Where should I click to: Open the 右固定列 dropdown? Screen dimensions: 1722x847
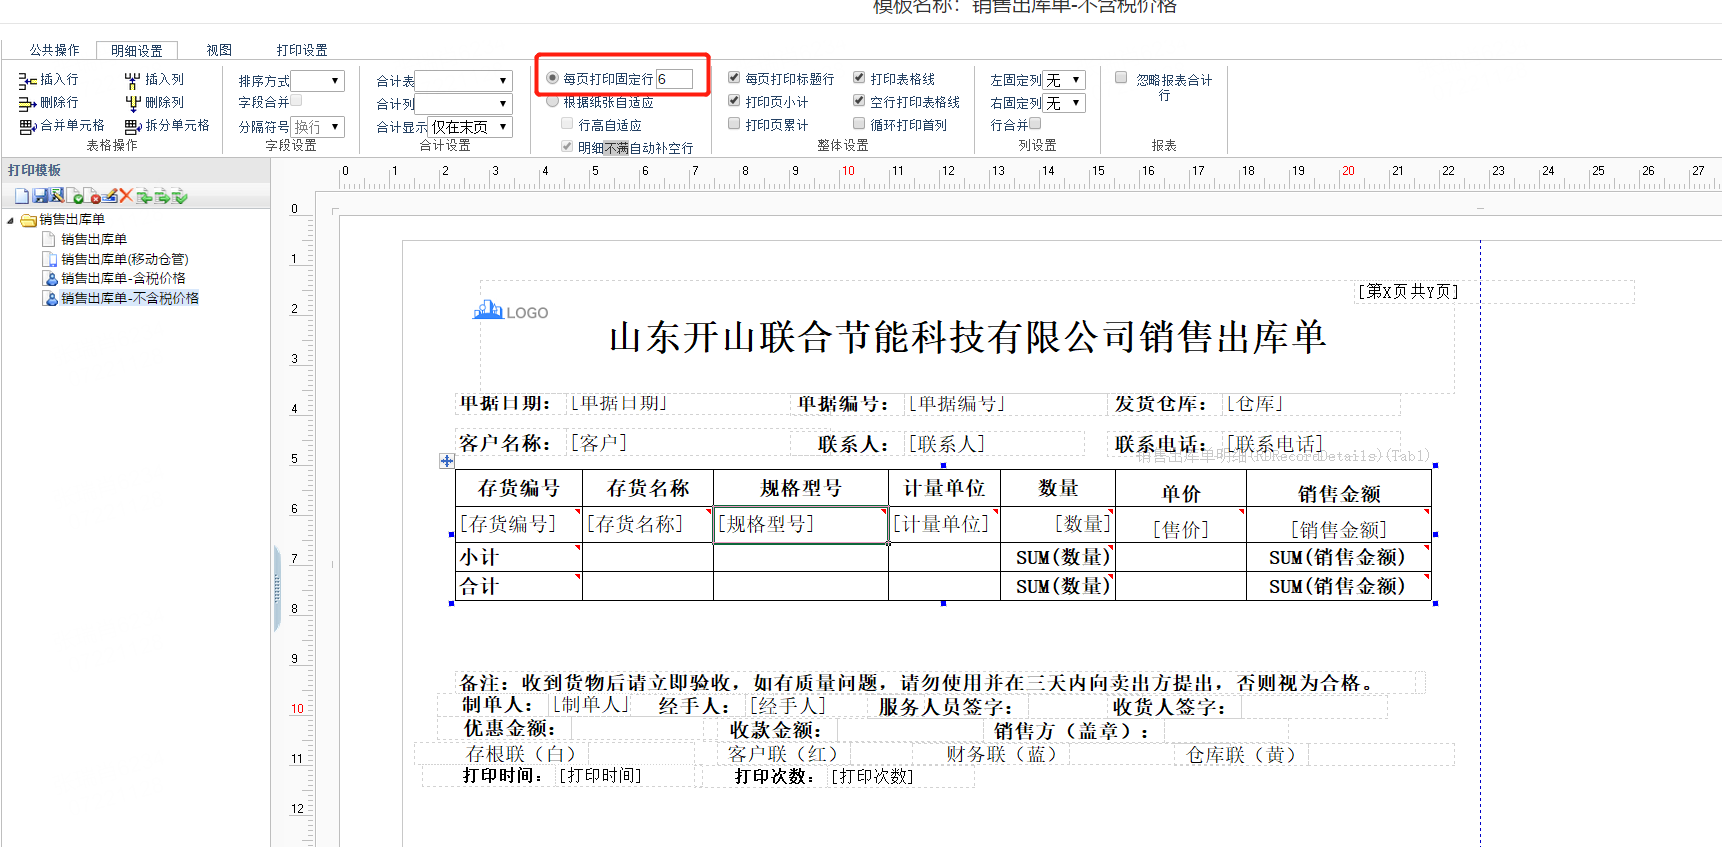point(1064,103)
